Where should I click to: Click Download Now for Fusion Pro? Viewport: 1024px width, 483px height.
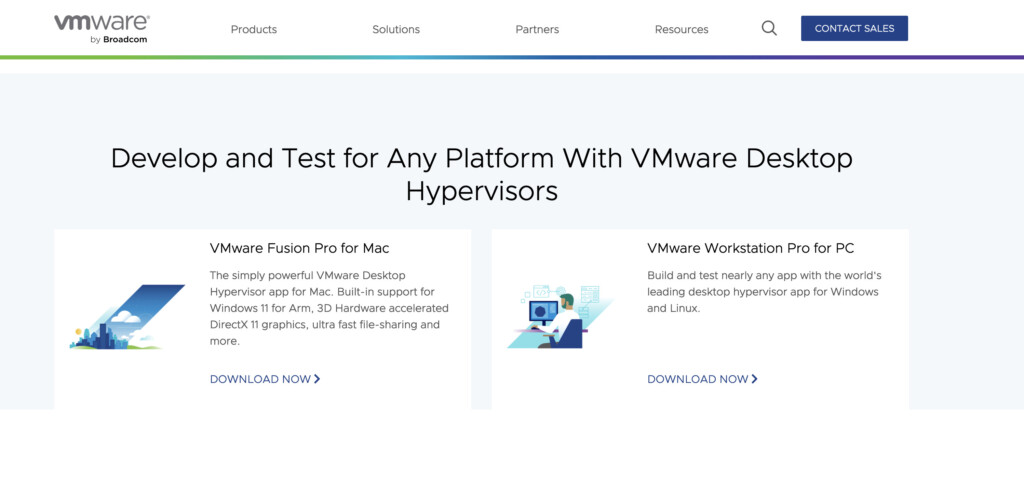point(265,379)
